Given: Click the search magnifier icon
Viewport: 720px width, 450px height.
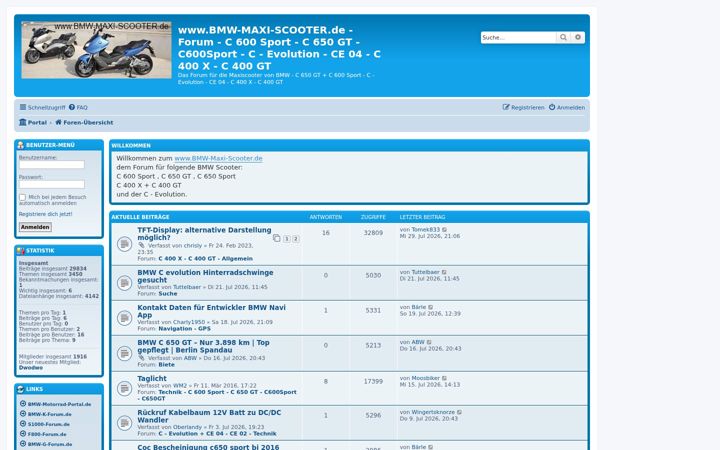Looking at the screenshot, I should coord(563,37).
